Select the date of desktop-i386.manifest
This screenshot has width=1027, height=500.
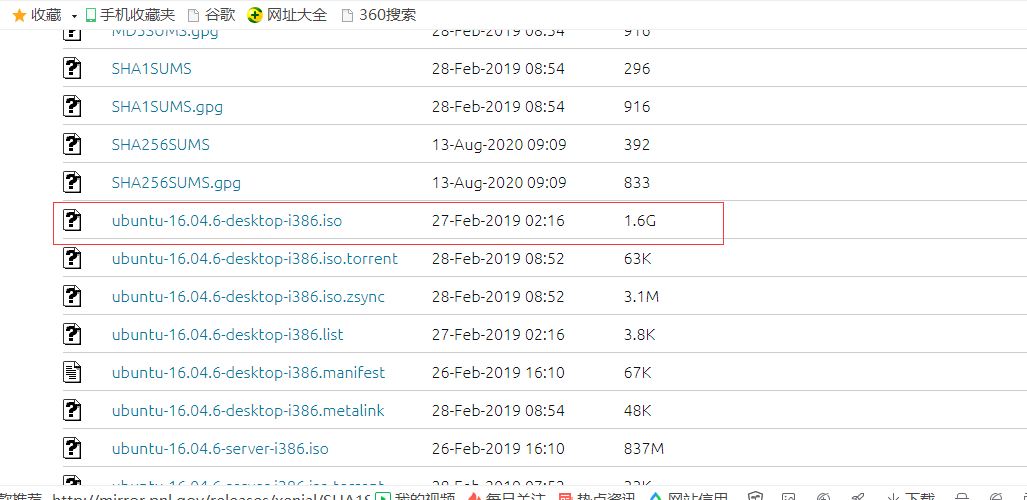[498, 373]
